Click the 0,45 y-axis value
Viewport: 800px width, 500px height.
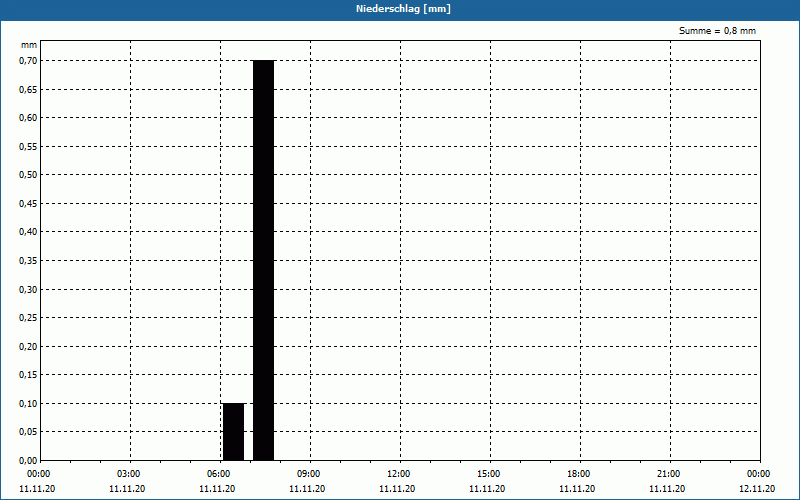pyautogui.click(x=28, y=204)
